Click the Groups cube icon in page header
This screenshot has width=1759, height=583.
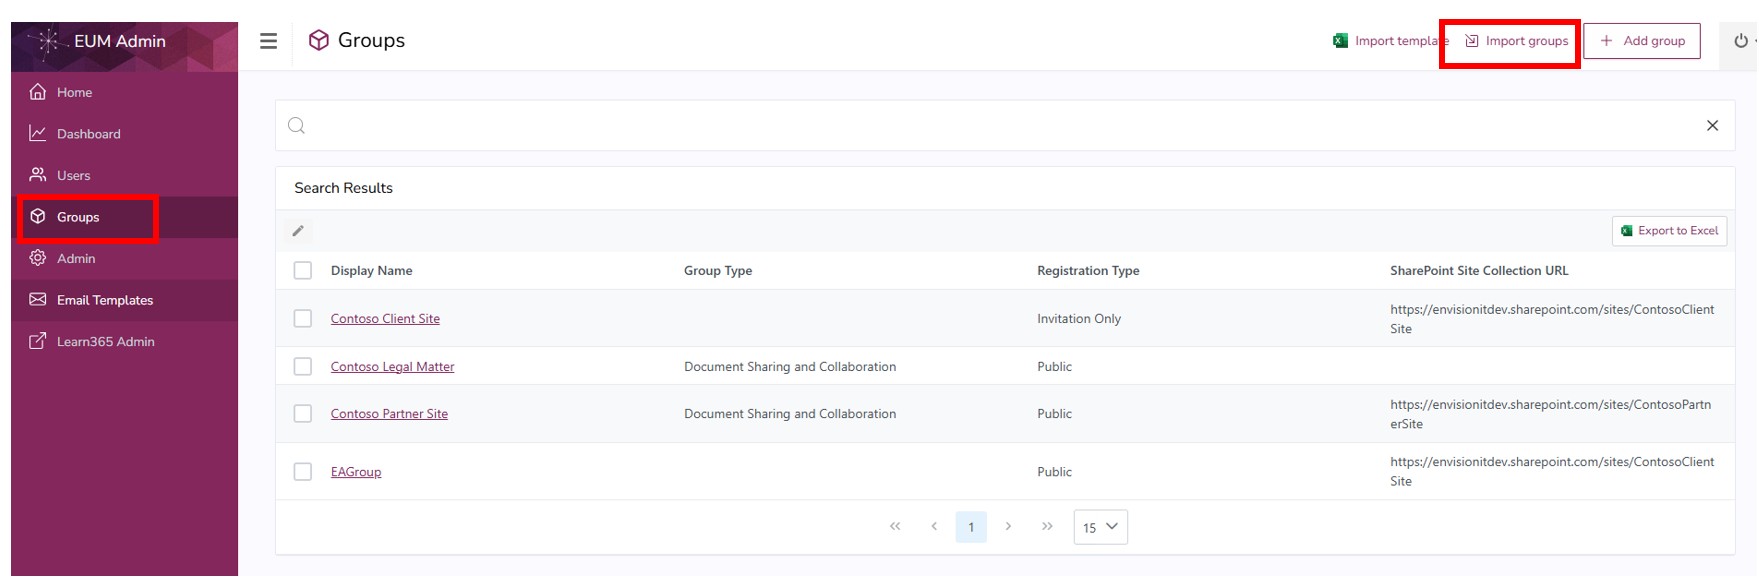tap(319, 40)
